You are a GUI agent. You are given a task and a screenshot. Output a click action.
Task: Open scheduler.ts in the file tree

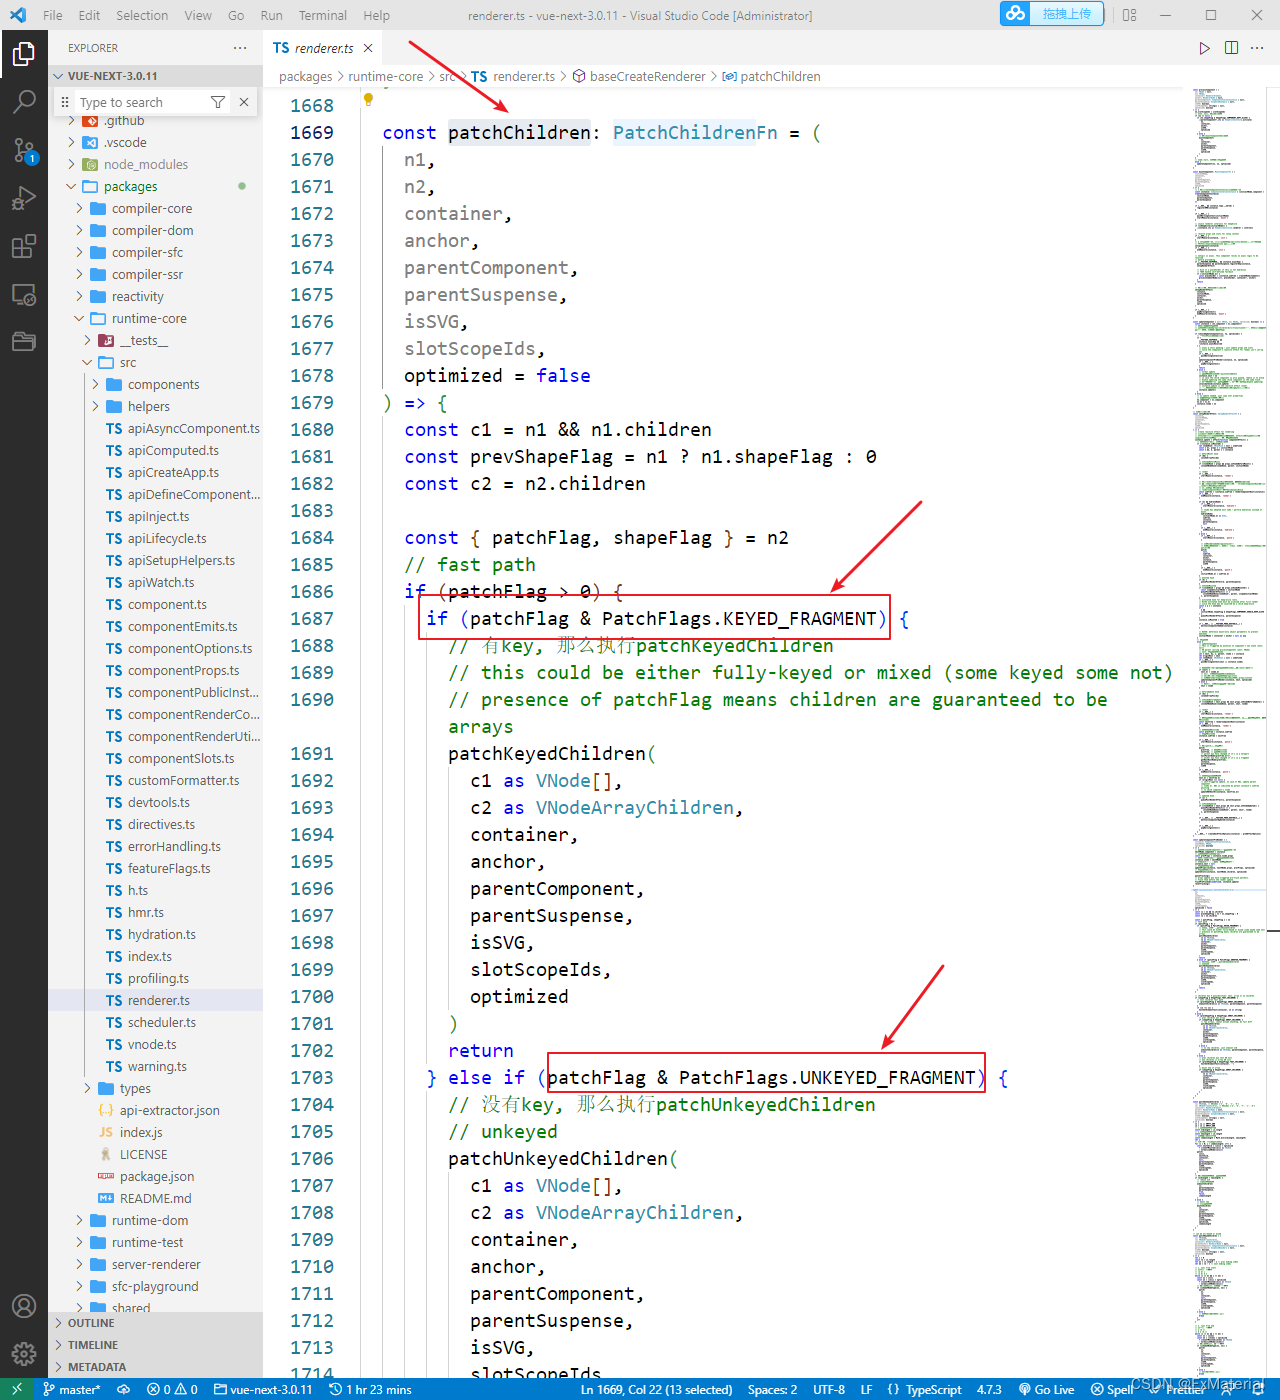pyautogui.click(x=155, y=1022)
